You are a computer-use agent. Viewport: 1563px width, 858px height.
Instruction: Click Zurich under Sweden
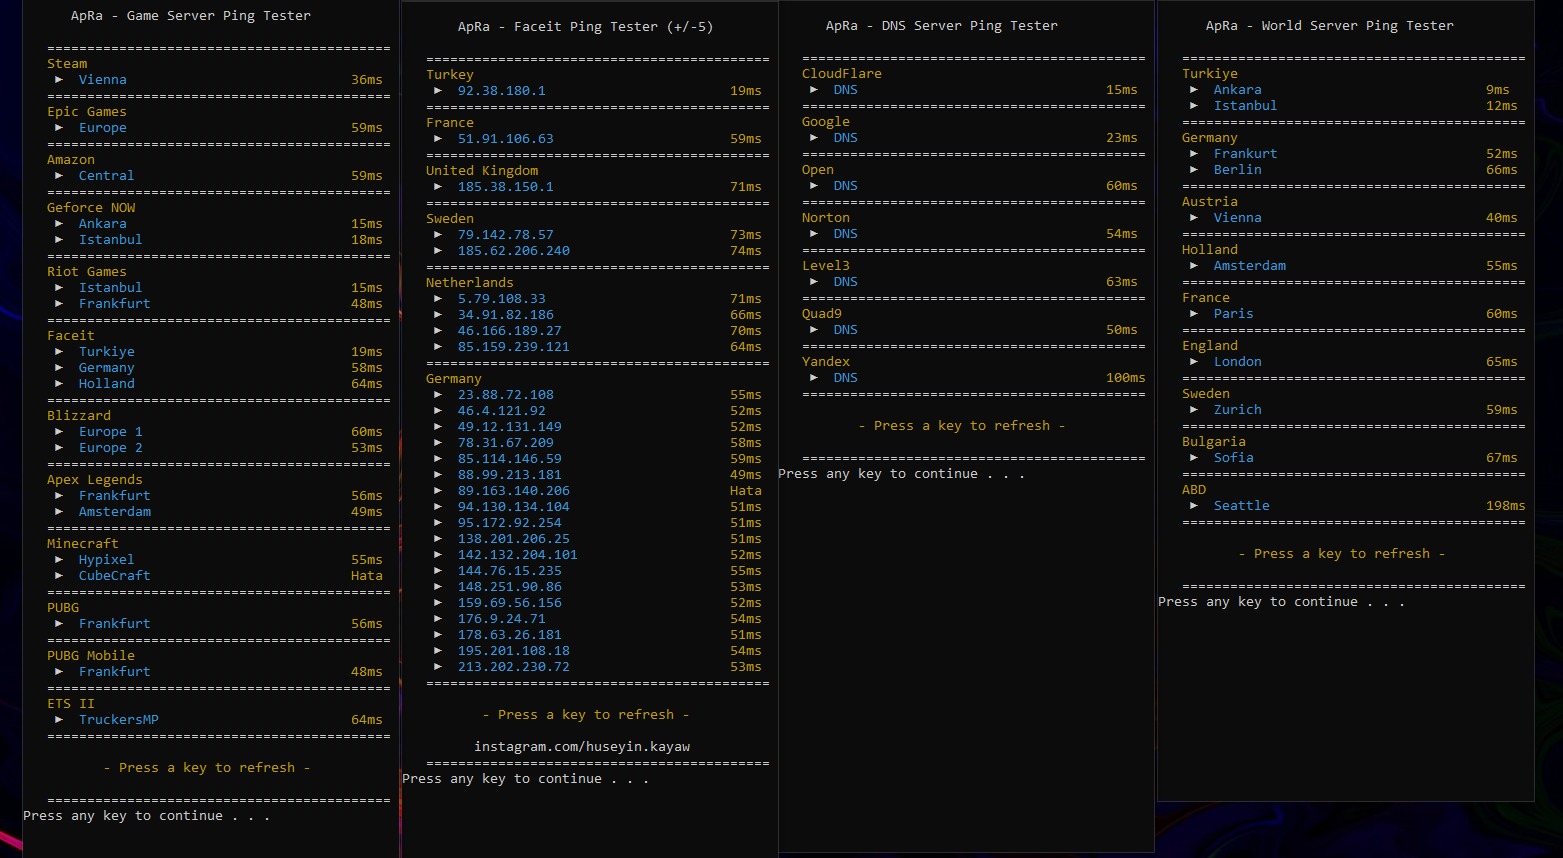pos(1238,410)
